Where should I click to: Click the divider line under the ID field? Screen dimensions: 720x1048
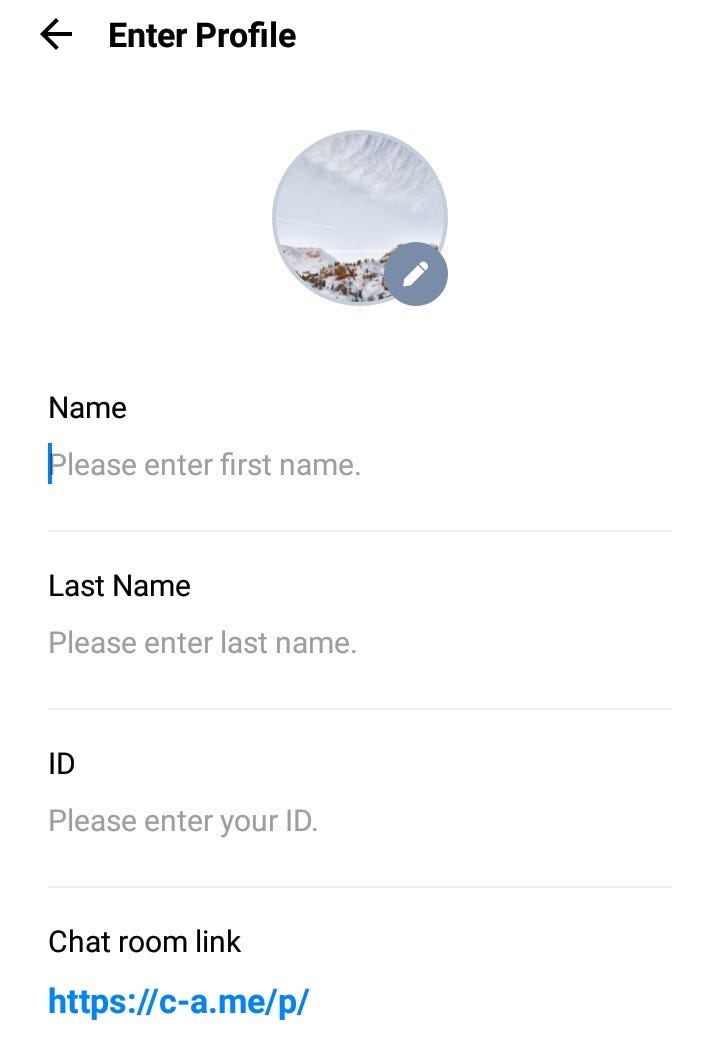[x=360, y=887]
